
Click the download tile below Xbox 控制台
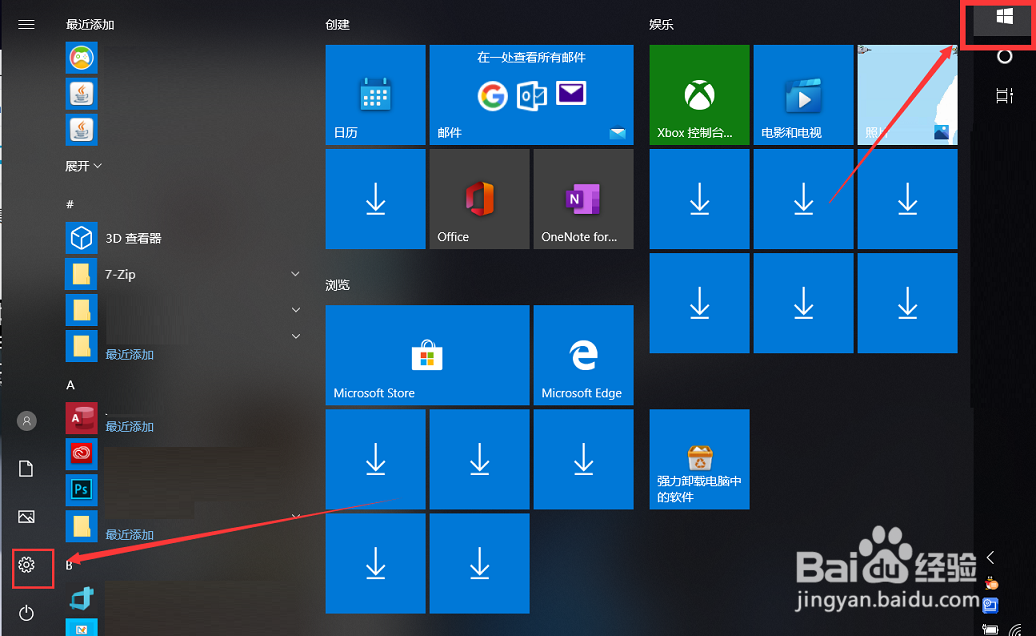(x=699, y=199)
